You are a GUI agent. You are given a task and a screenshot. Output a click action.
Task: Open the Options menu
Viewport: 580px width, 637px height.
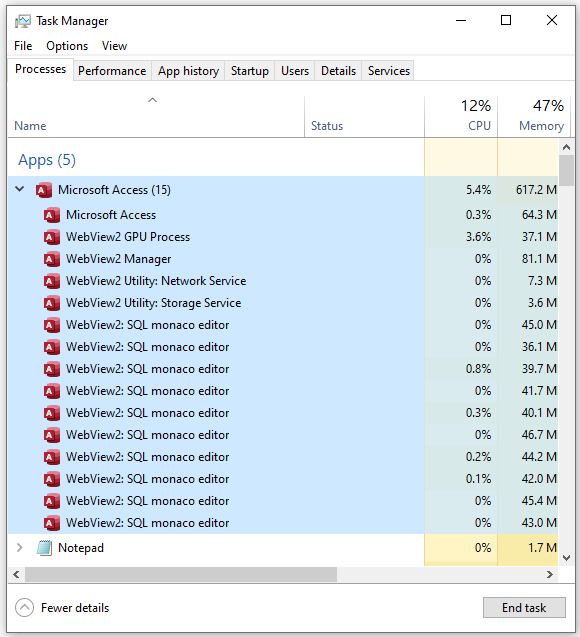coord(67,46)
